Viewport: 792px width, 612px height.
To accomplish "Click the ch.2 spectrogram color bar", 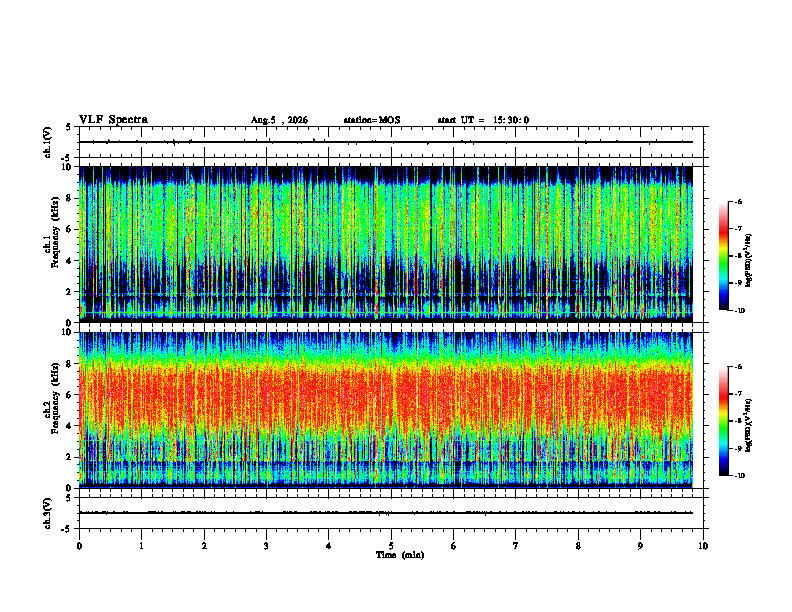I will pos(723,421).
